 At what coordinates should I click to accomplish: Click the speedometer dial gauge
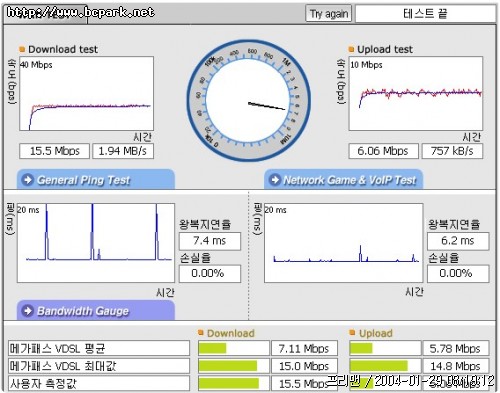pos(249,101)
